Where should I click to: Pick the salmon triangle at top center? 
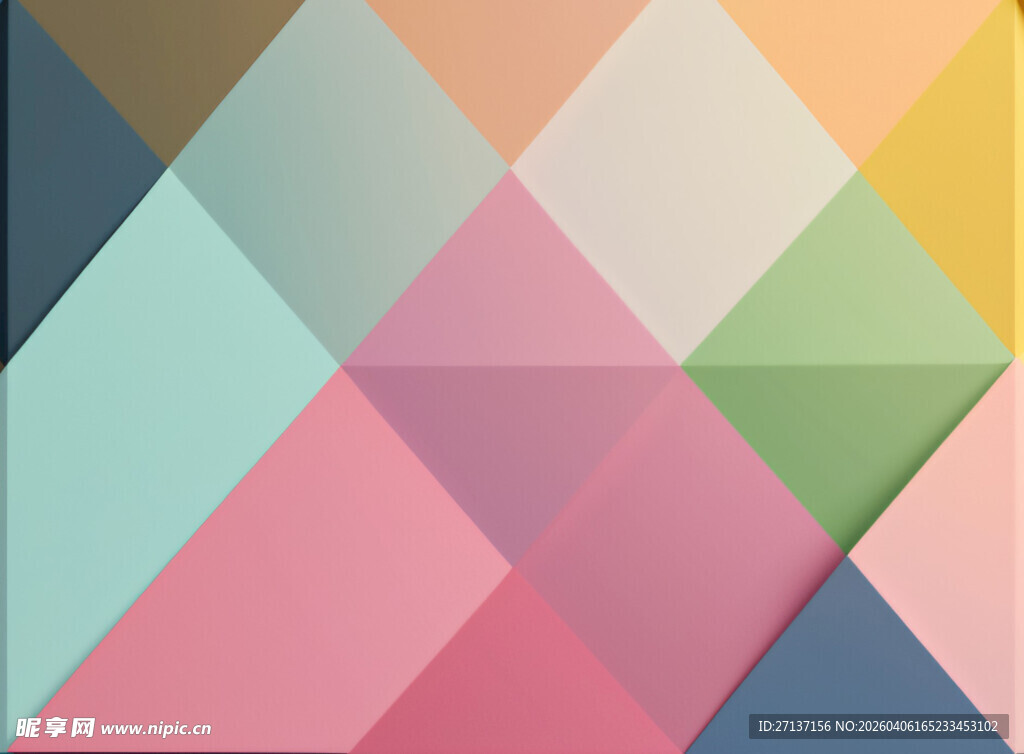pos(510,60)
